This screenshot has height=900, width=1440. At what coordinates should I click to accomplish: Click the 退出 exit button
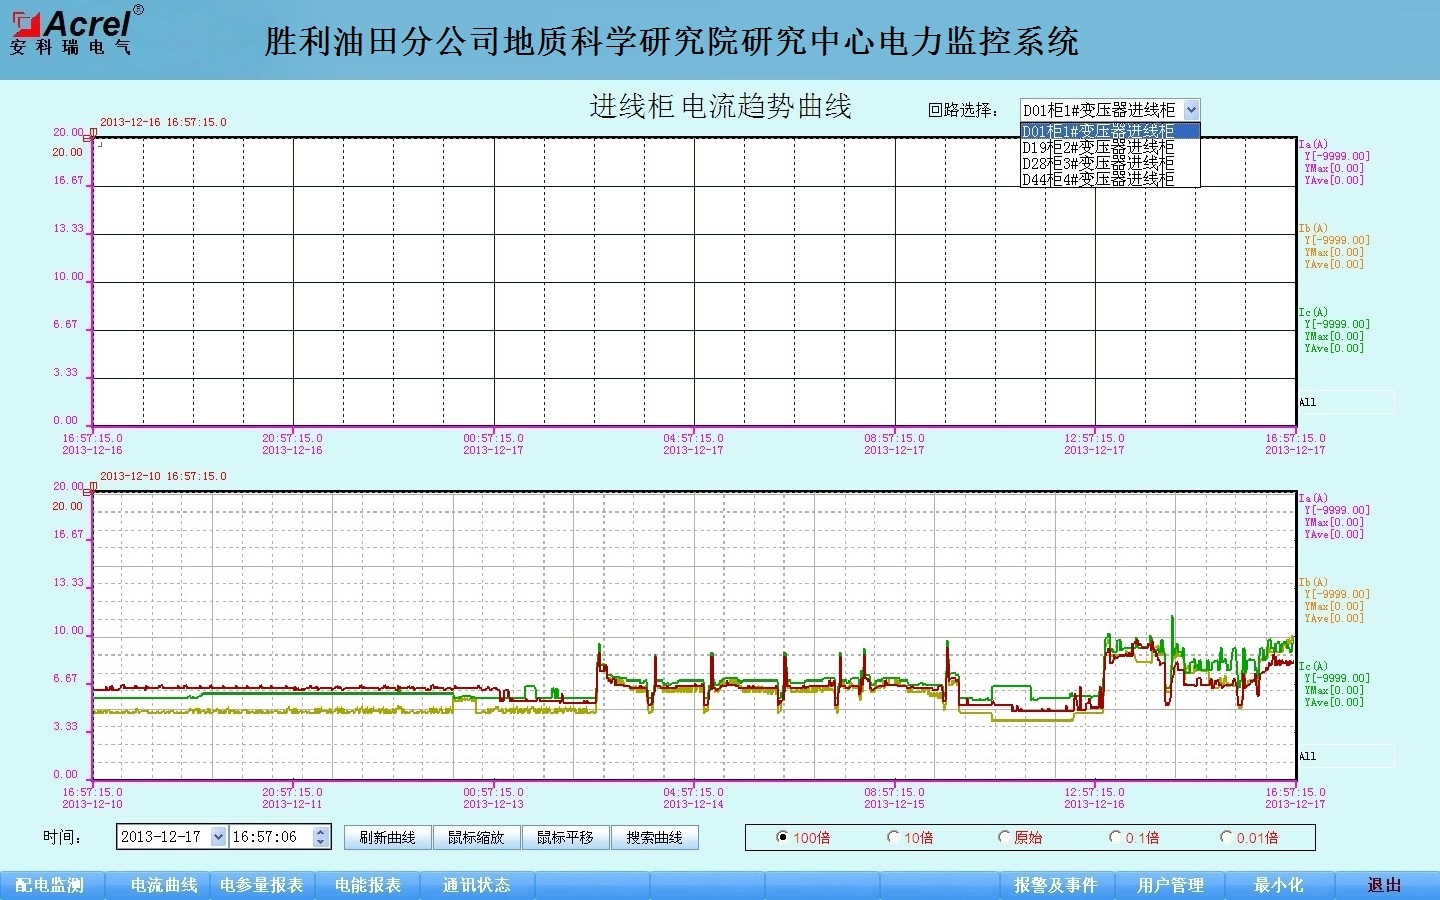coord(1384,885)
